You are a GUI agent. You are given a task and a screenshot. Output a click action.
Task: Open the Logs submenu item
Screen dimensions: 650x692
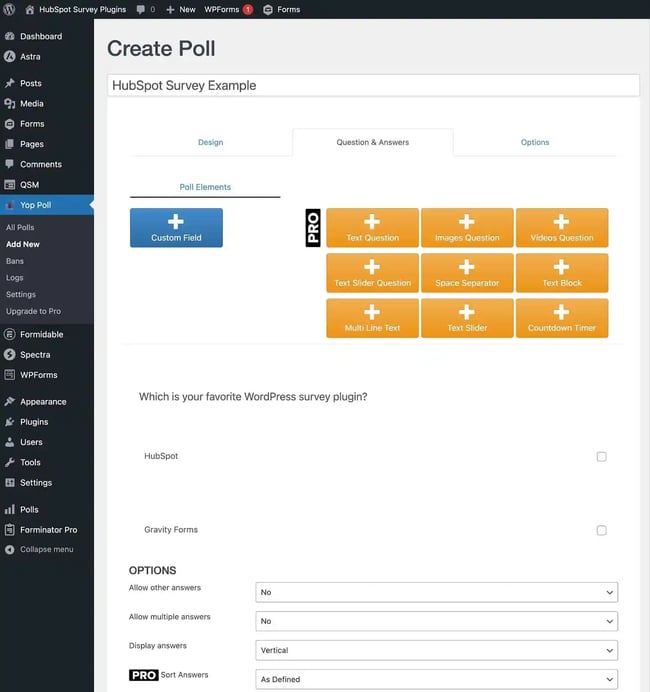15,278
